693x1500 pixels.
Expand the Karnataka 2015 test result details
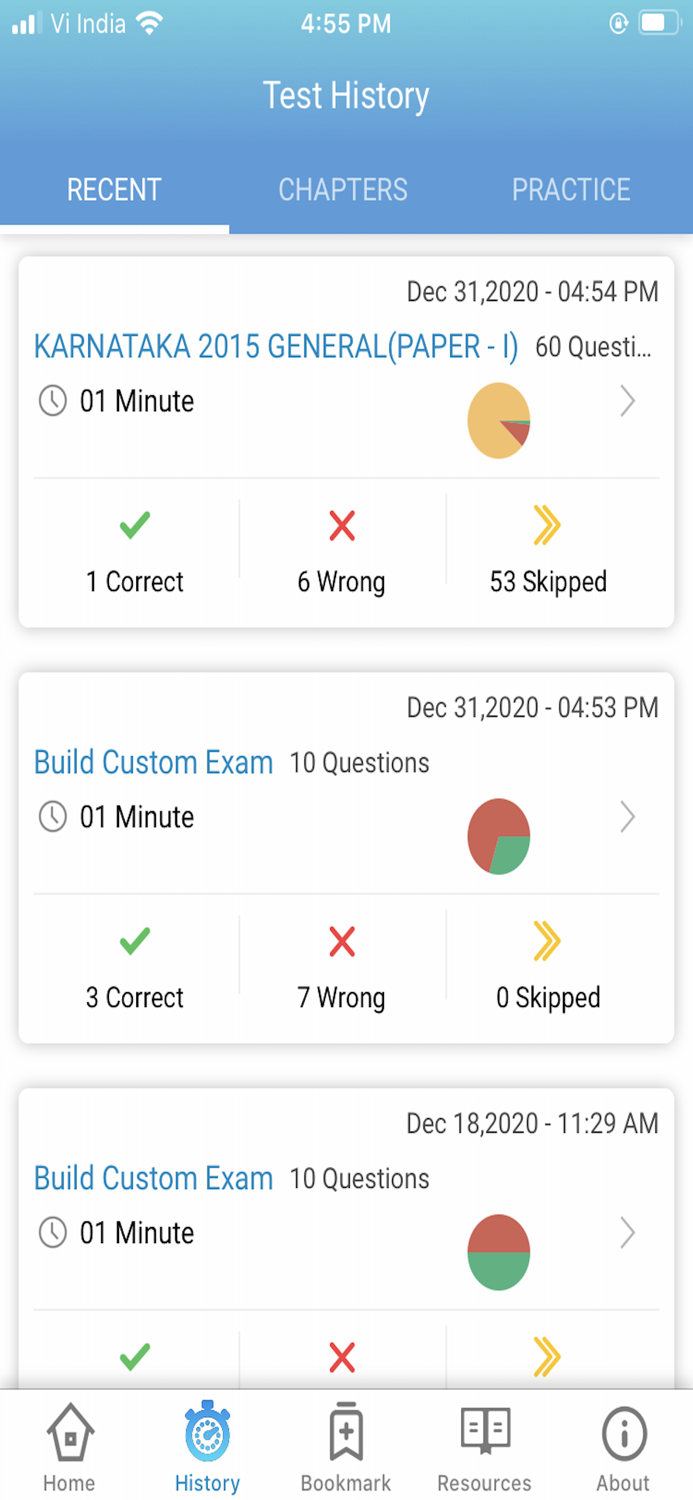(x=628, y=401)
